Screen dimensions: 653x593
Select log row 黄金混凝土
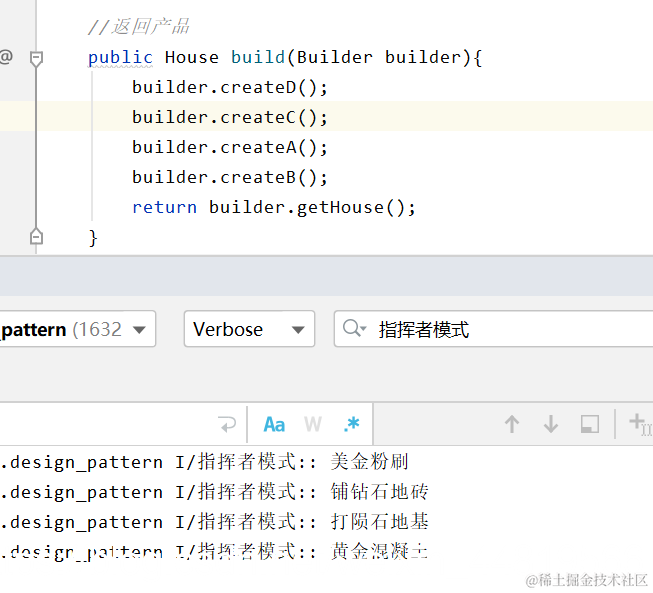click(214, 552)
